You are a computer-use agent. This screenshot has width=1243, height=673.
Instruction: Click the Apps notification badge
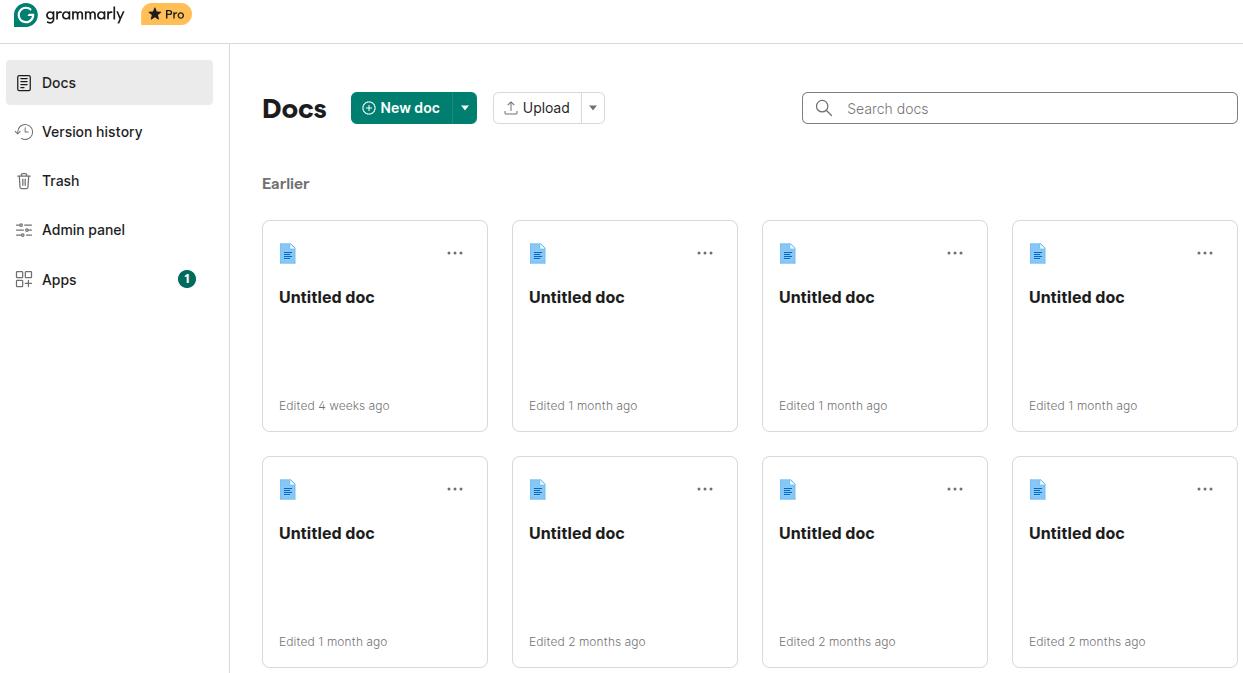click(186, 279)
